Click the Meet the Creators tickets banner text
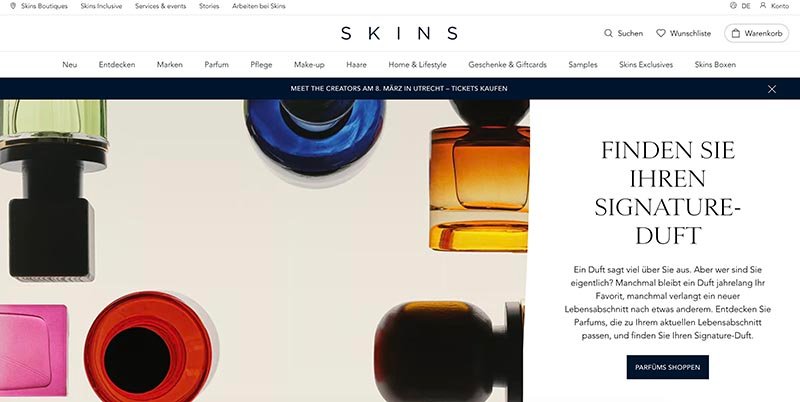The width and height of the screenshot is (800, 402). click(x=399, y=89)
